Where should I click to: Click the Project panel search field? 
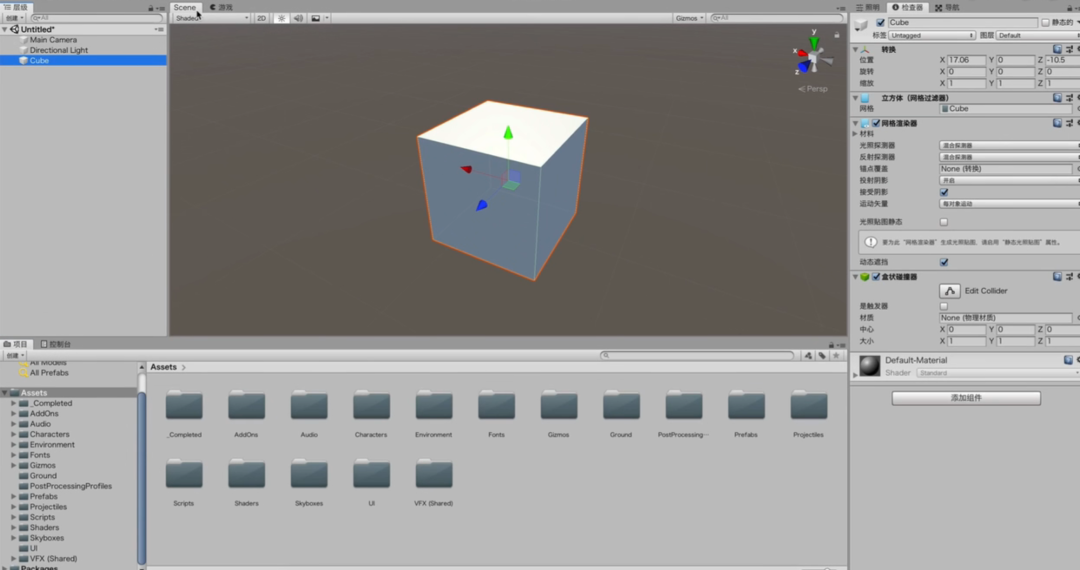697,355
